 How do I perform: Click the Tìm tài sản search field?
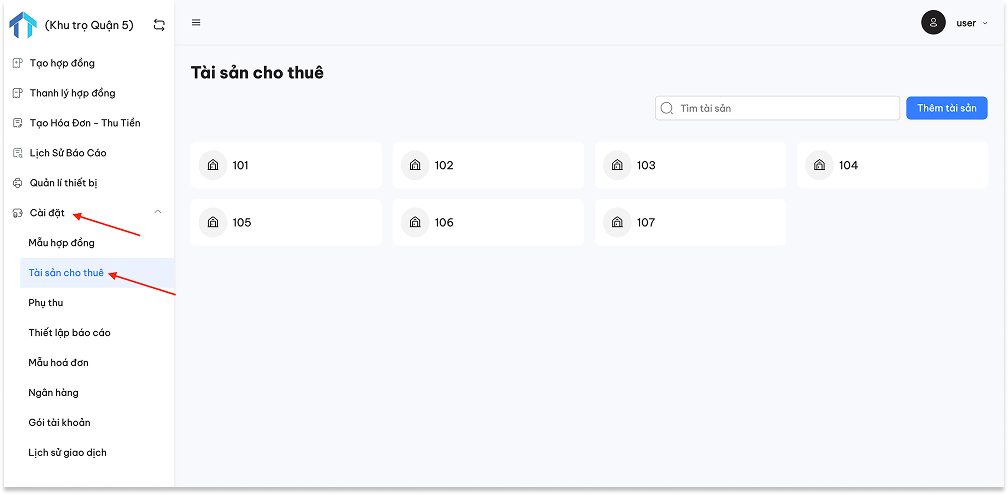[777, 108]
